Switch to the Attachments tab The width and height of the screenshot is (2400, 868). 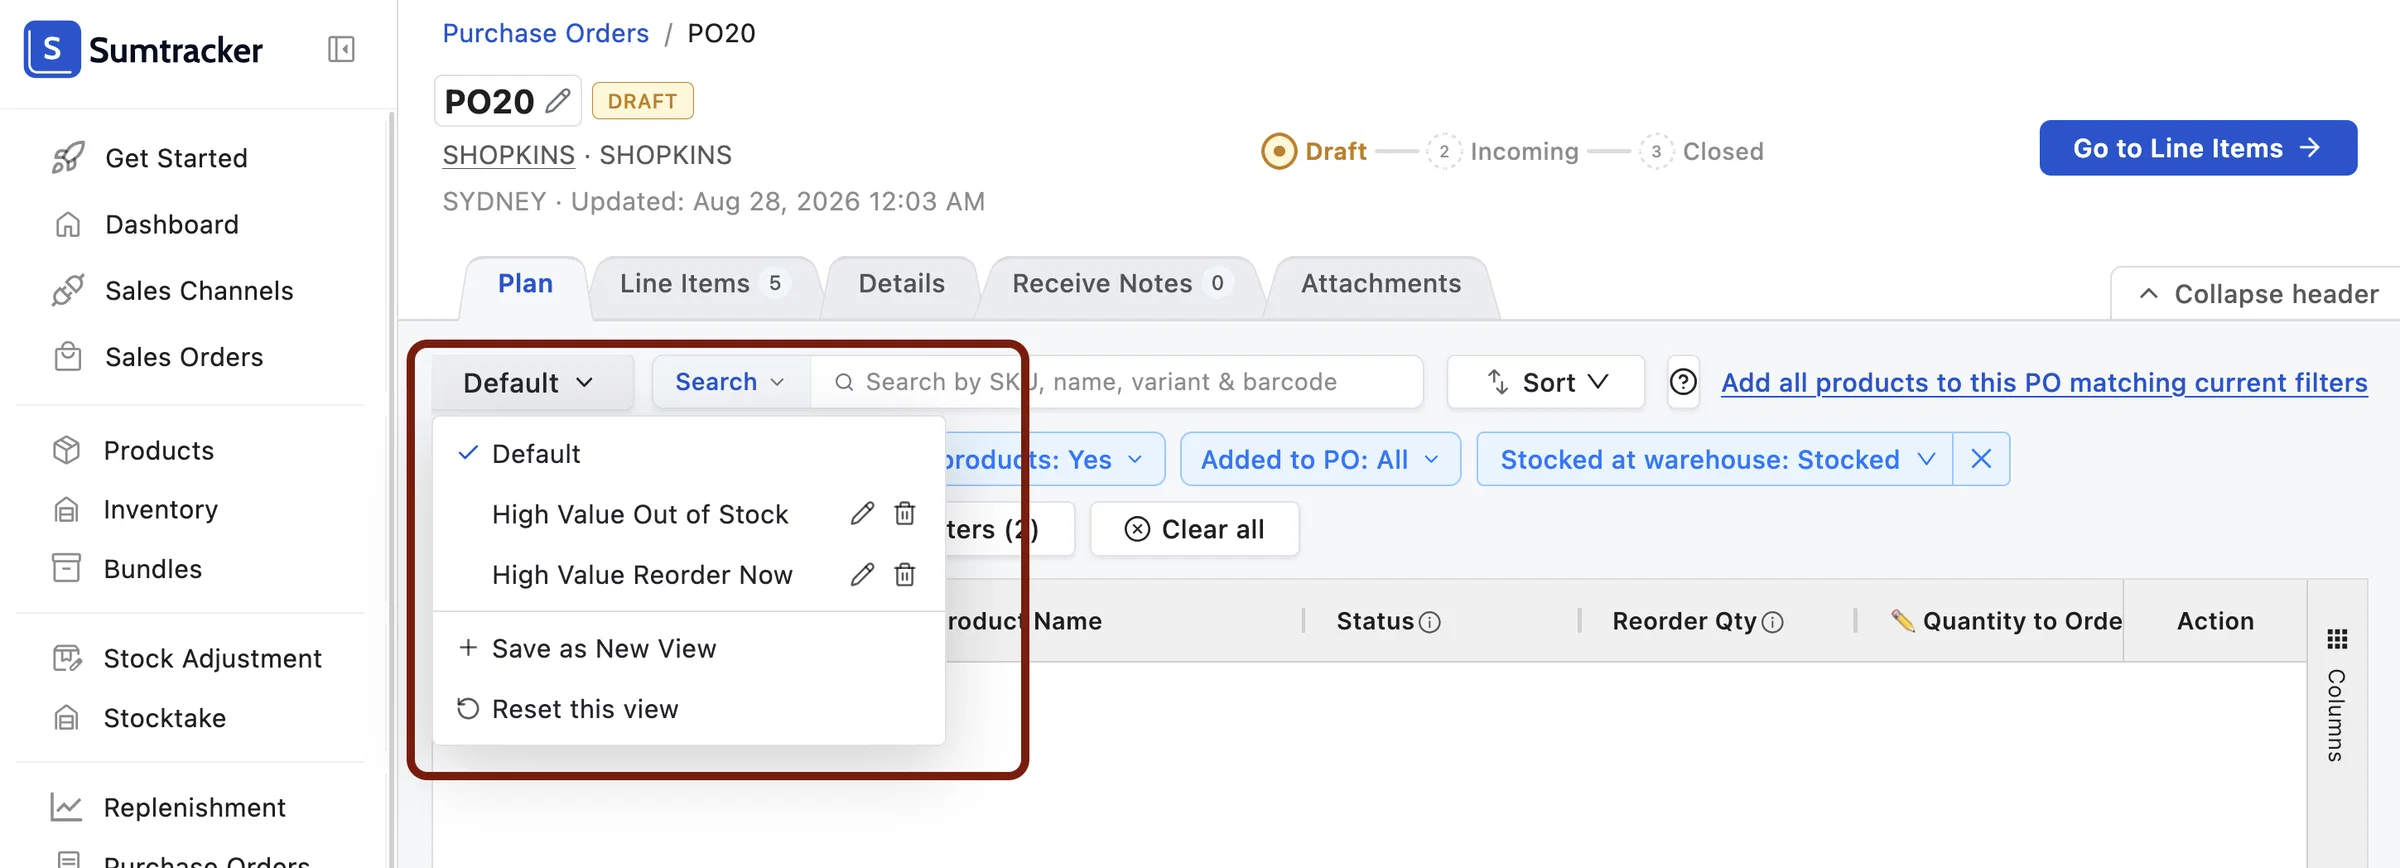pos(1381,284)
